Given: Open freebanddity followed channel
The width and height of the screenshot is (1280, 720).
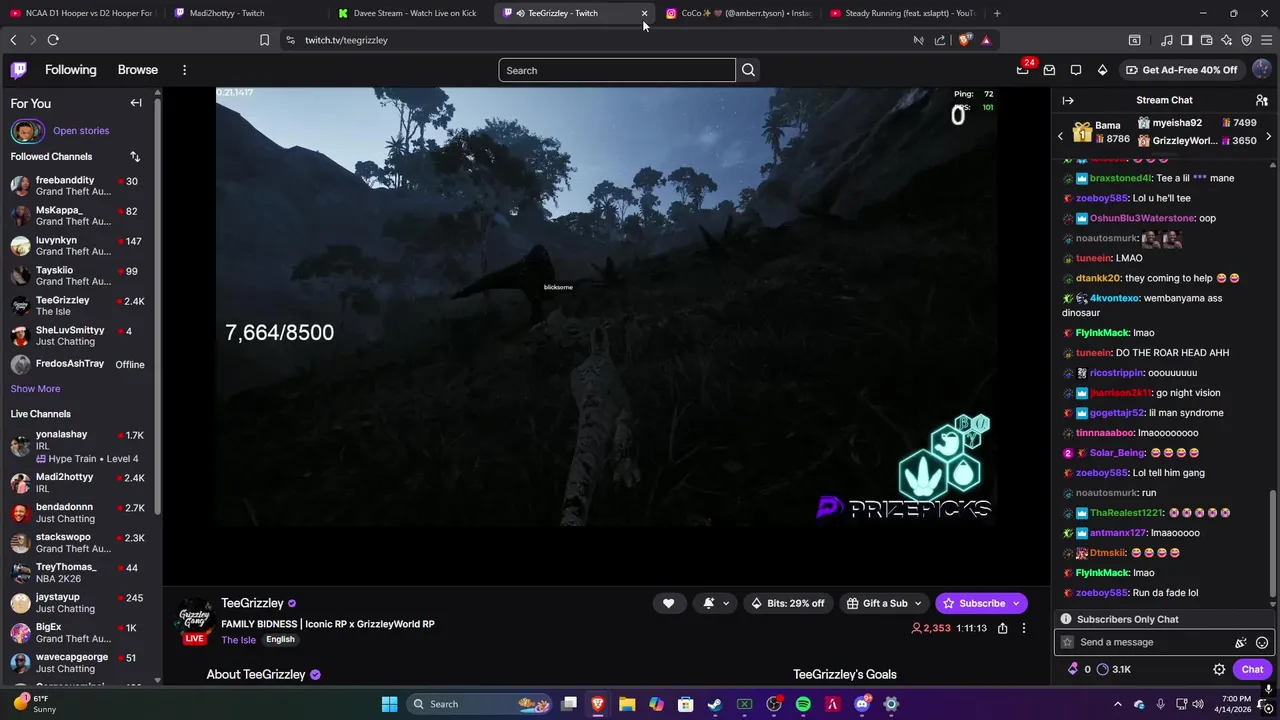Looking at the screenshot, I should click(x=80, y=186).
